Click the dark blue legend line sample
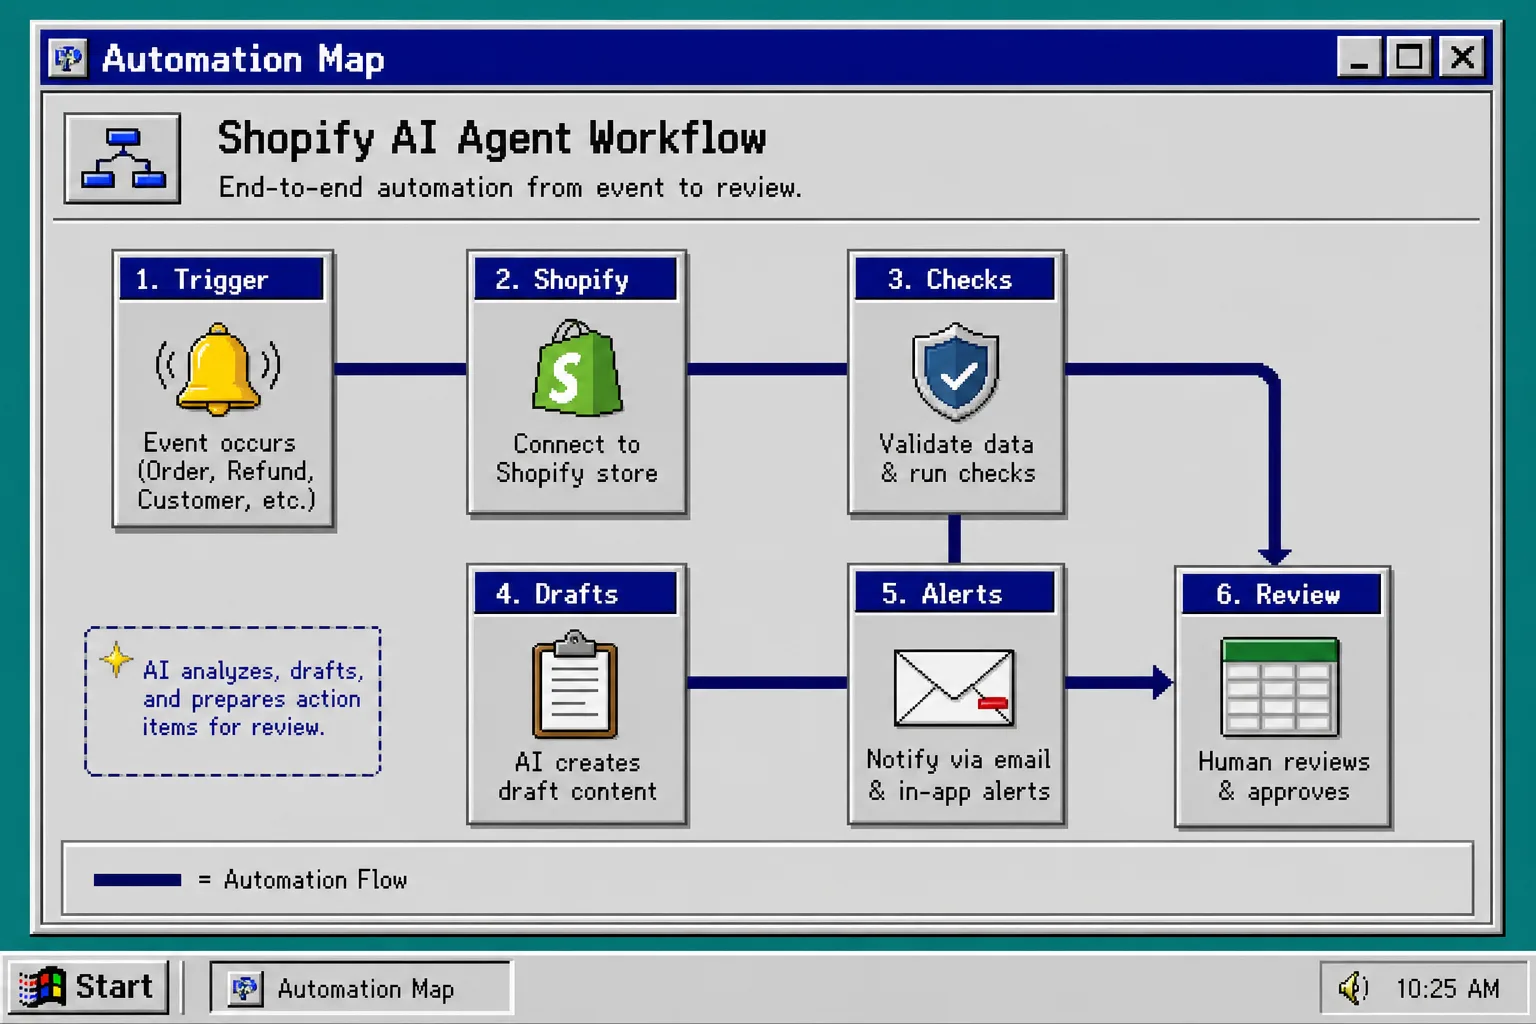Screen dimensions: 1536x1024 137,880
